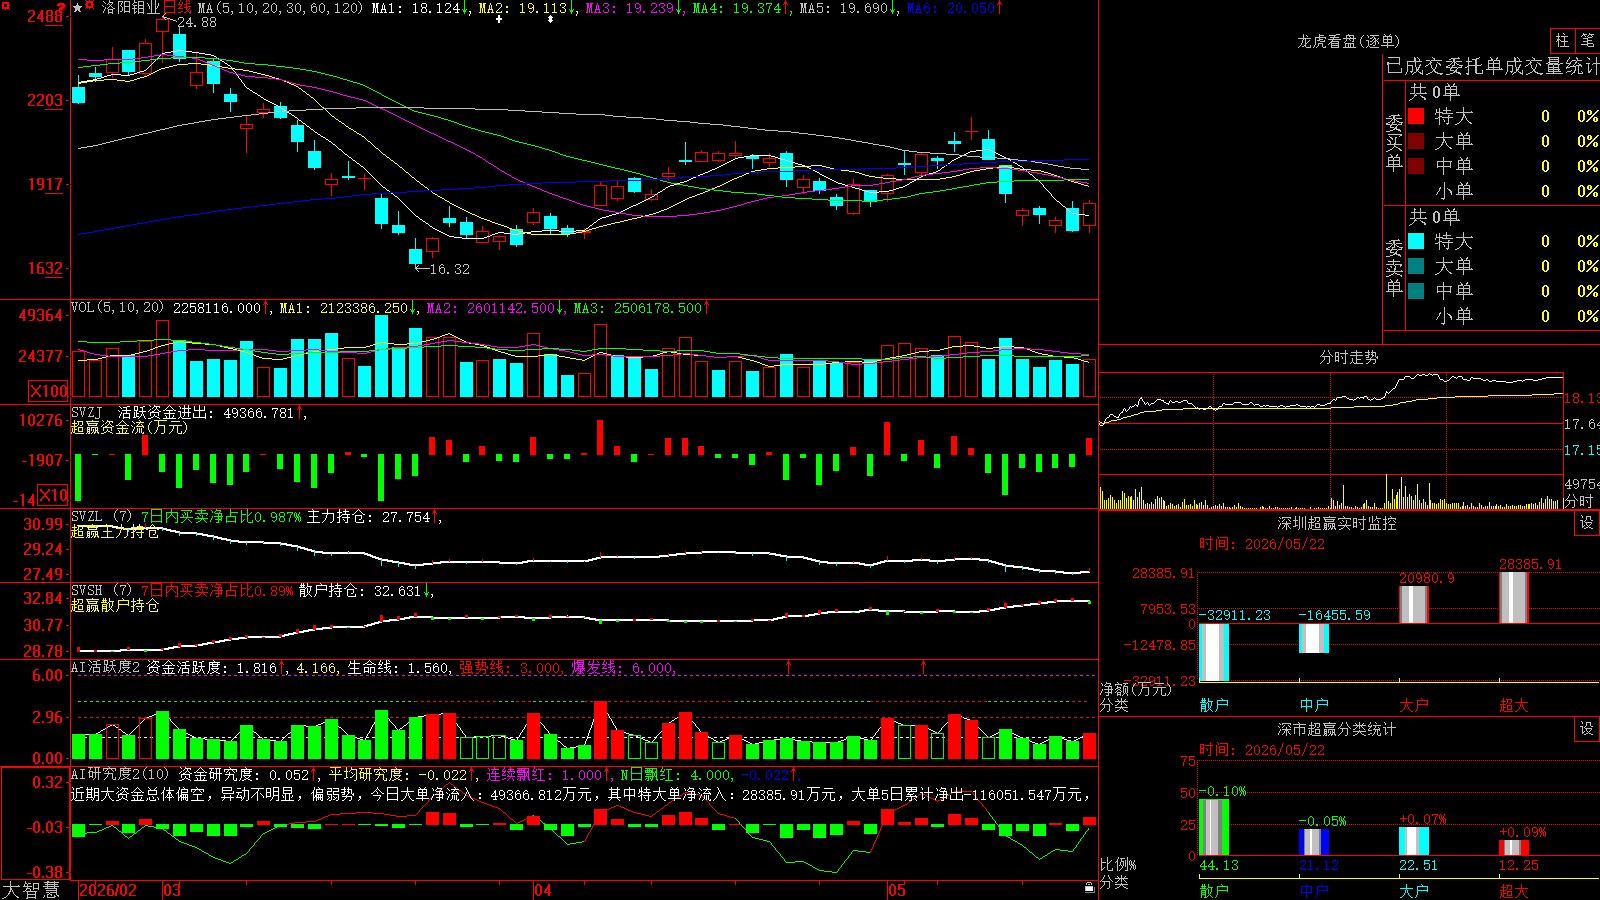Jump to the 05 month marker
This screenshot has width=1600, height=900.
(x=897, y=890)
